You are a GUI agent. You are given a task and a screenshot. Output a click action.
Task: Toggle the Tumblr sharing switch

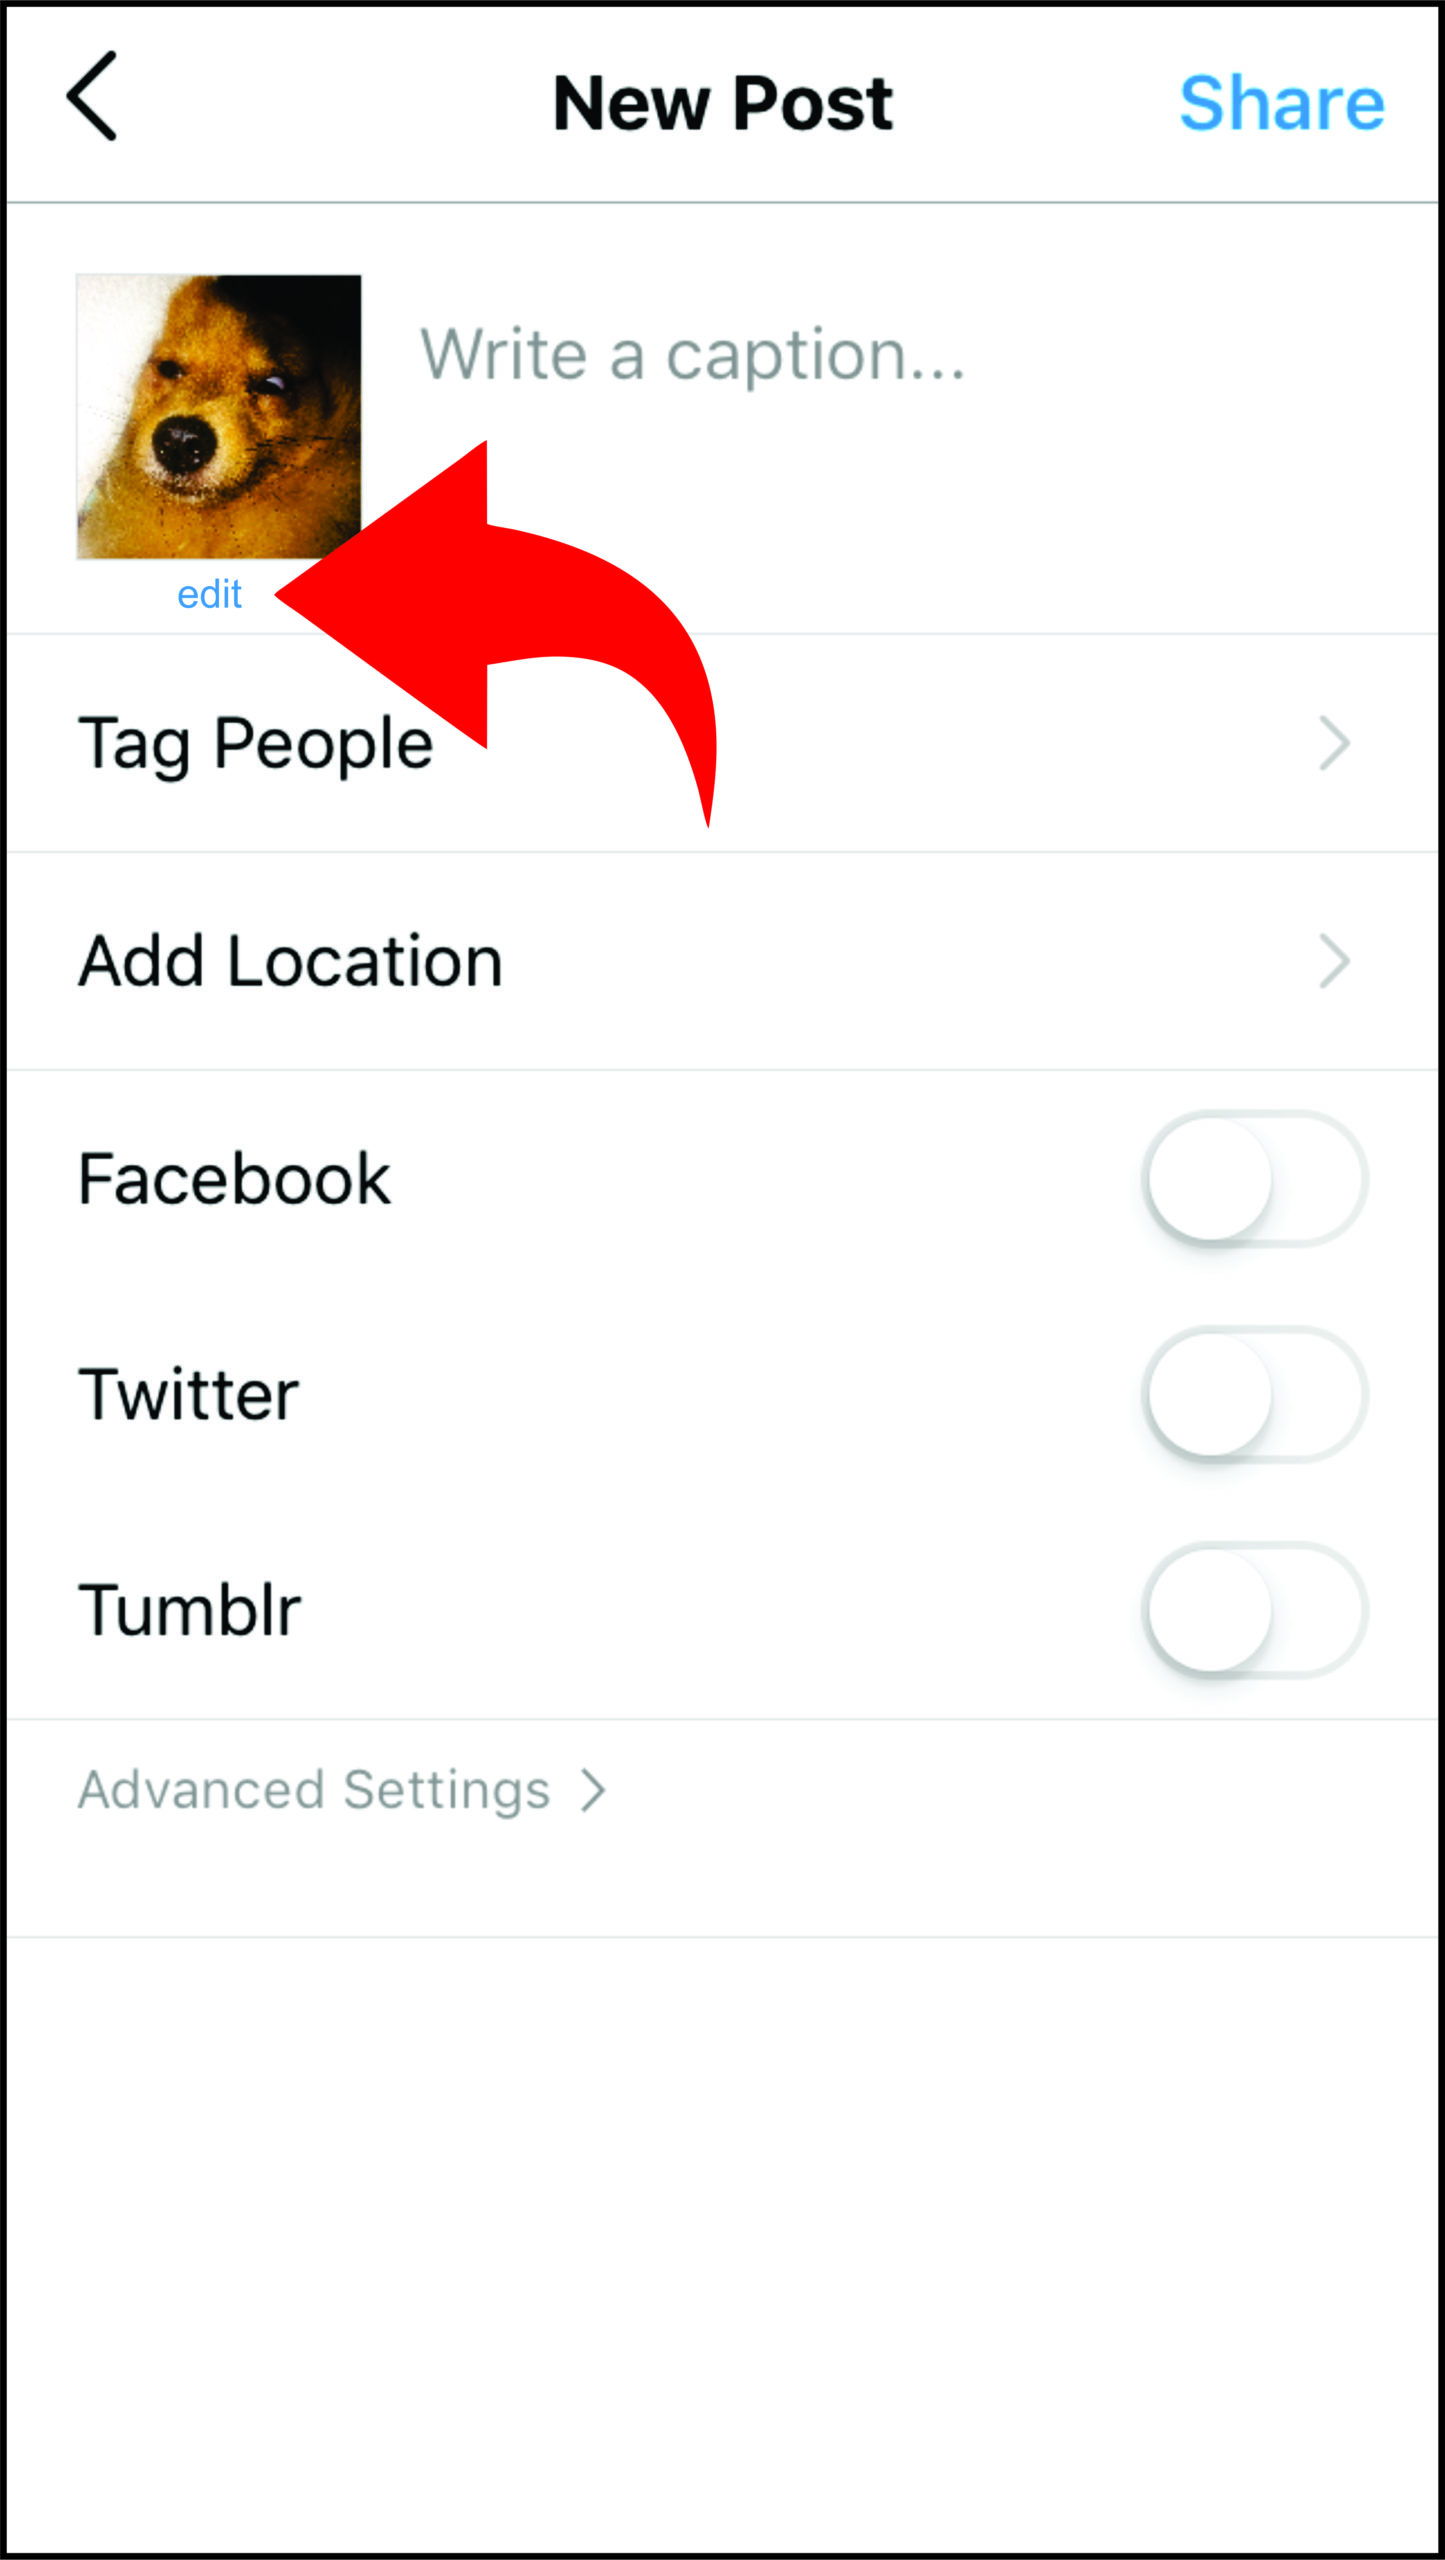tap(1255, 1611)
